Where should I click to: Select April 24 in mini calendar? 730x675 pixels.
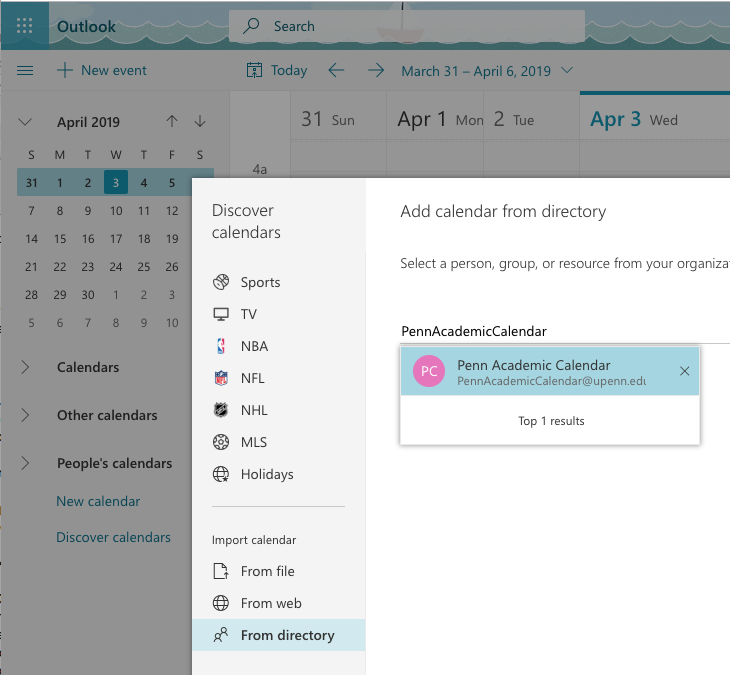(x=116, y=267)
